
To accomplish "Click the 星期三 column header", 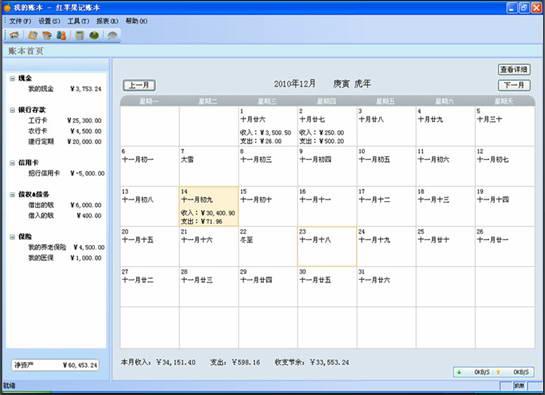I will click(x=268, y=101).
